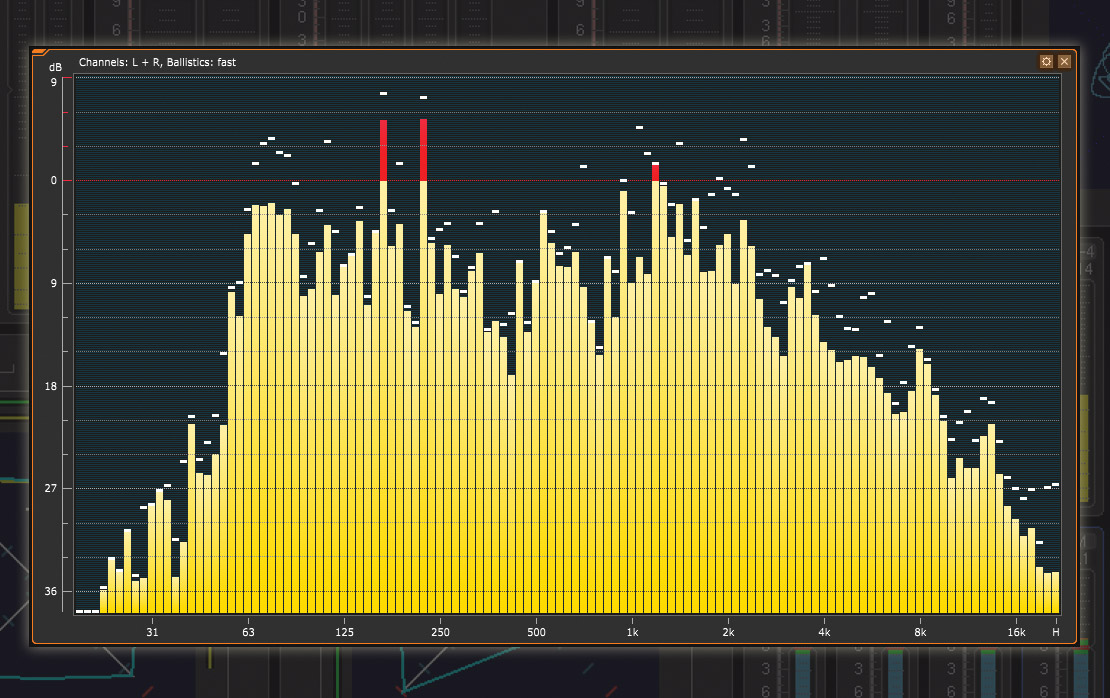The height and width of the screenshot is (698, 1110).
Task: Click the 18 dB label on the level axis
Action: (51, 386)
